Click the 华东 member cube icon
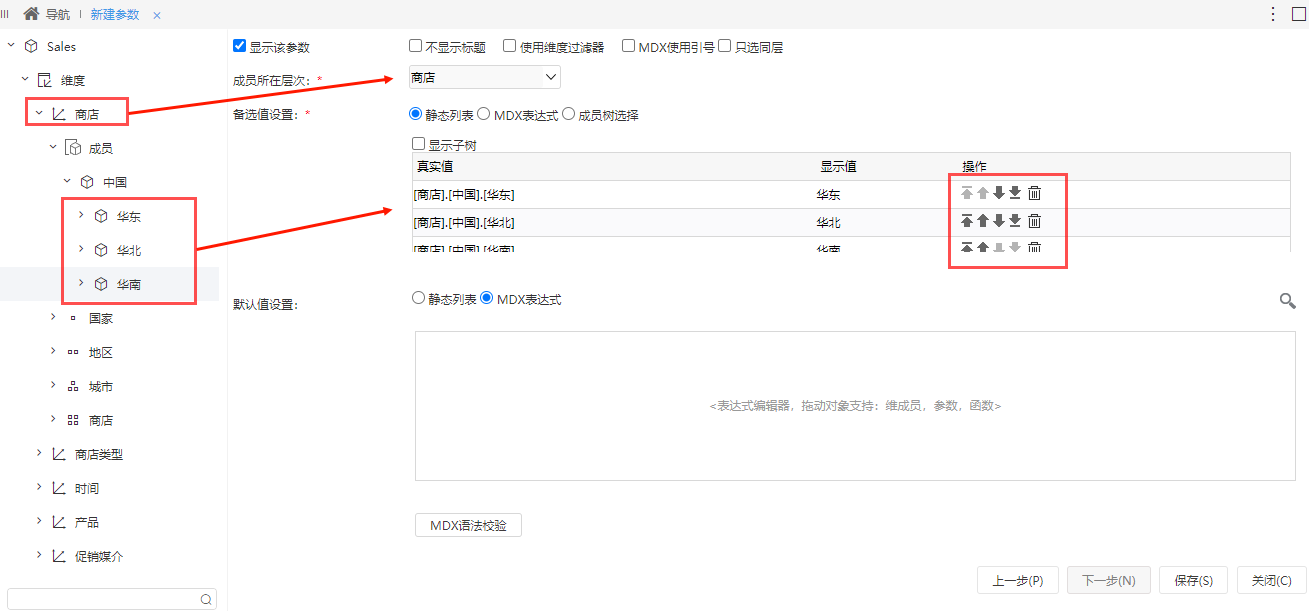The height and width of the screenshot is (611, 1309). (x=101, y=216)
